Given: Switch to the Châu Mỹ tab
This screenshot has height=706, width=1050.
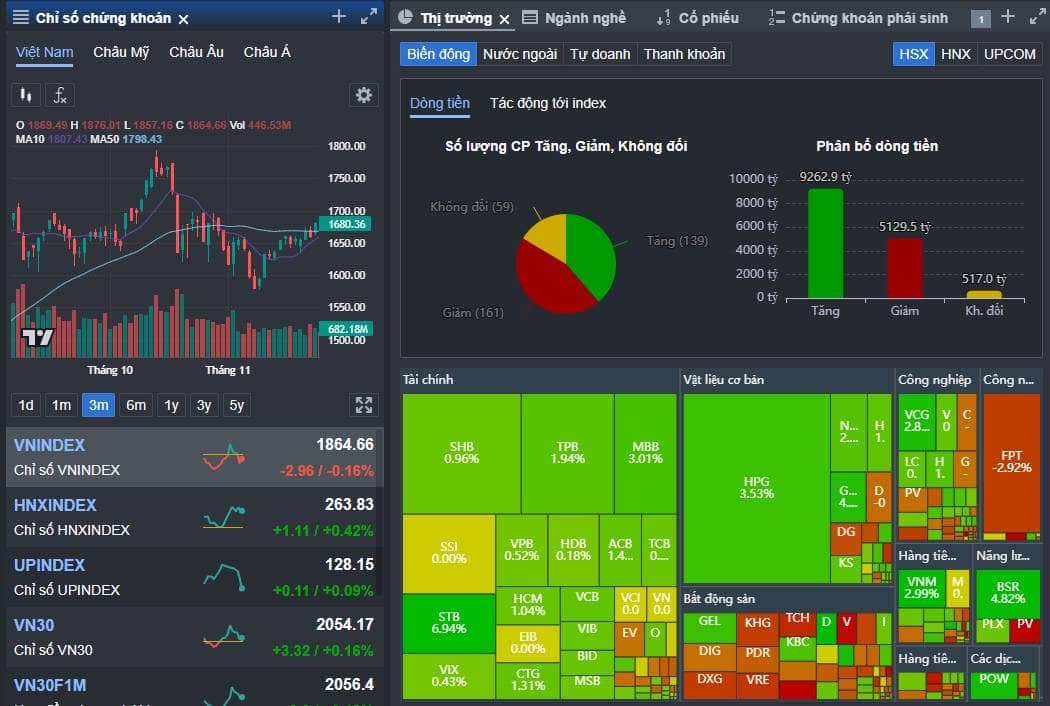Looking at the screenshot, I should pos(121,52).
